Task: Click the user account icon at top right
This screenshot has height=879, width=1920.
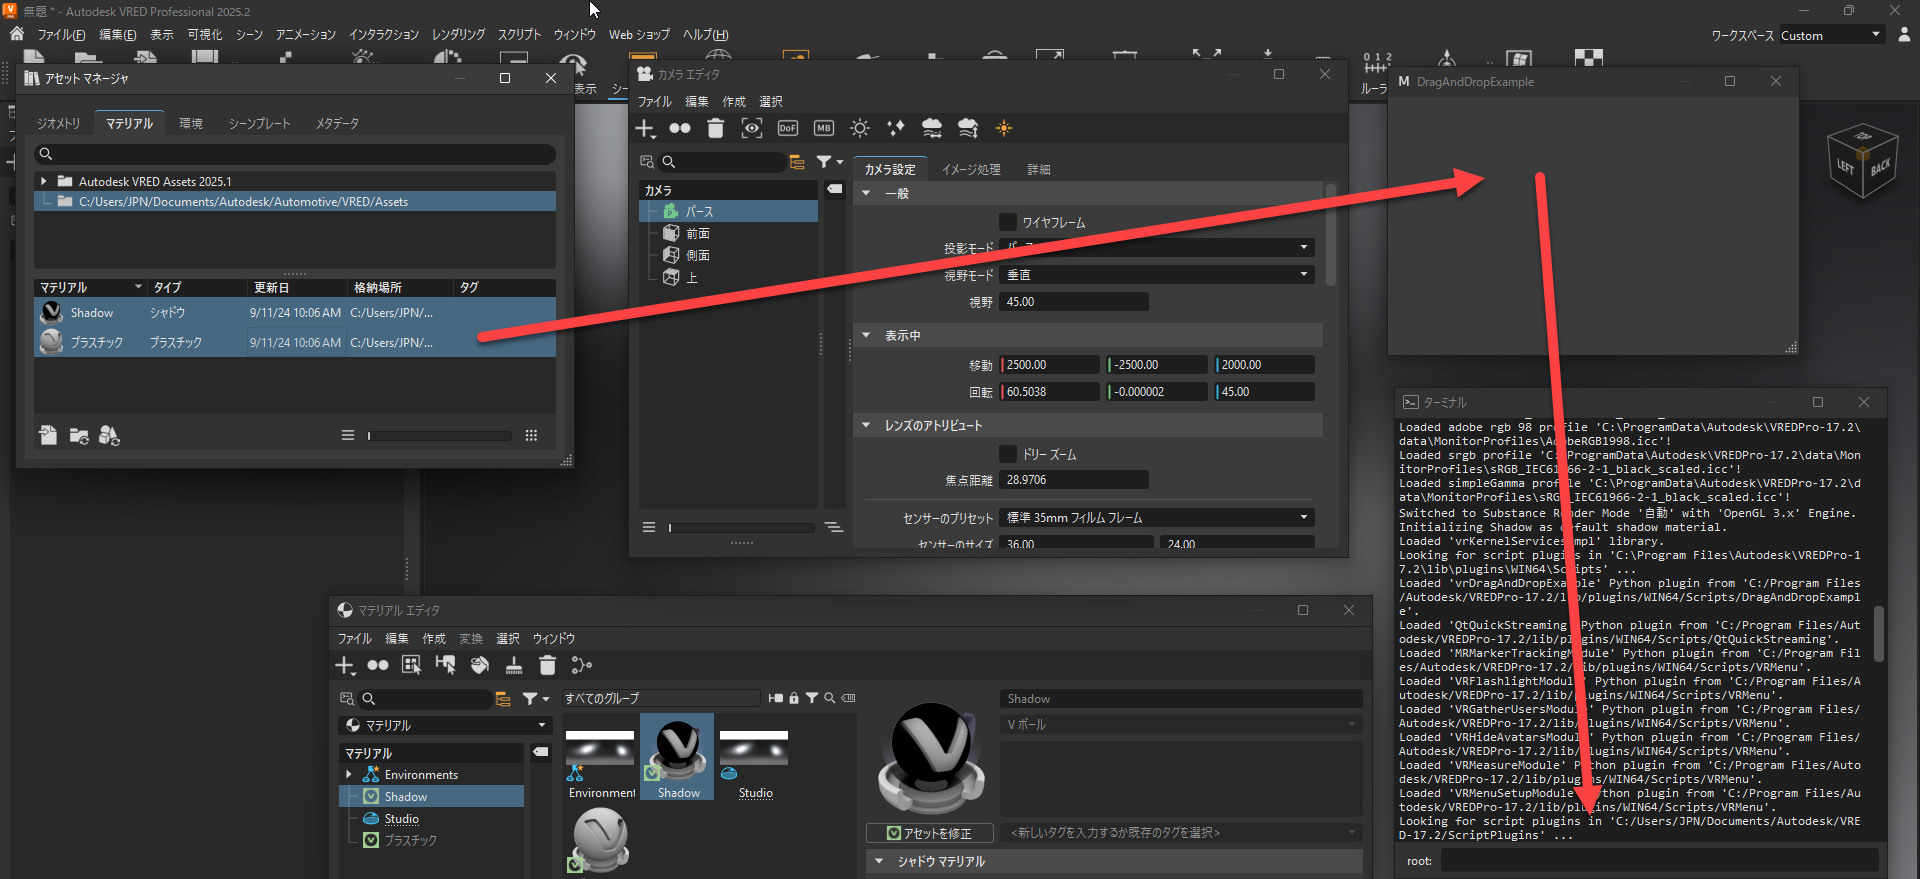Action: click(x=1904, y=34)
